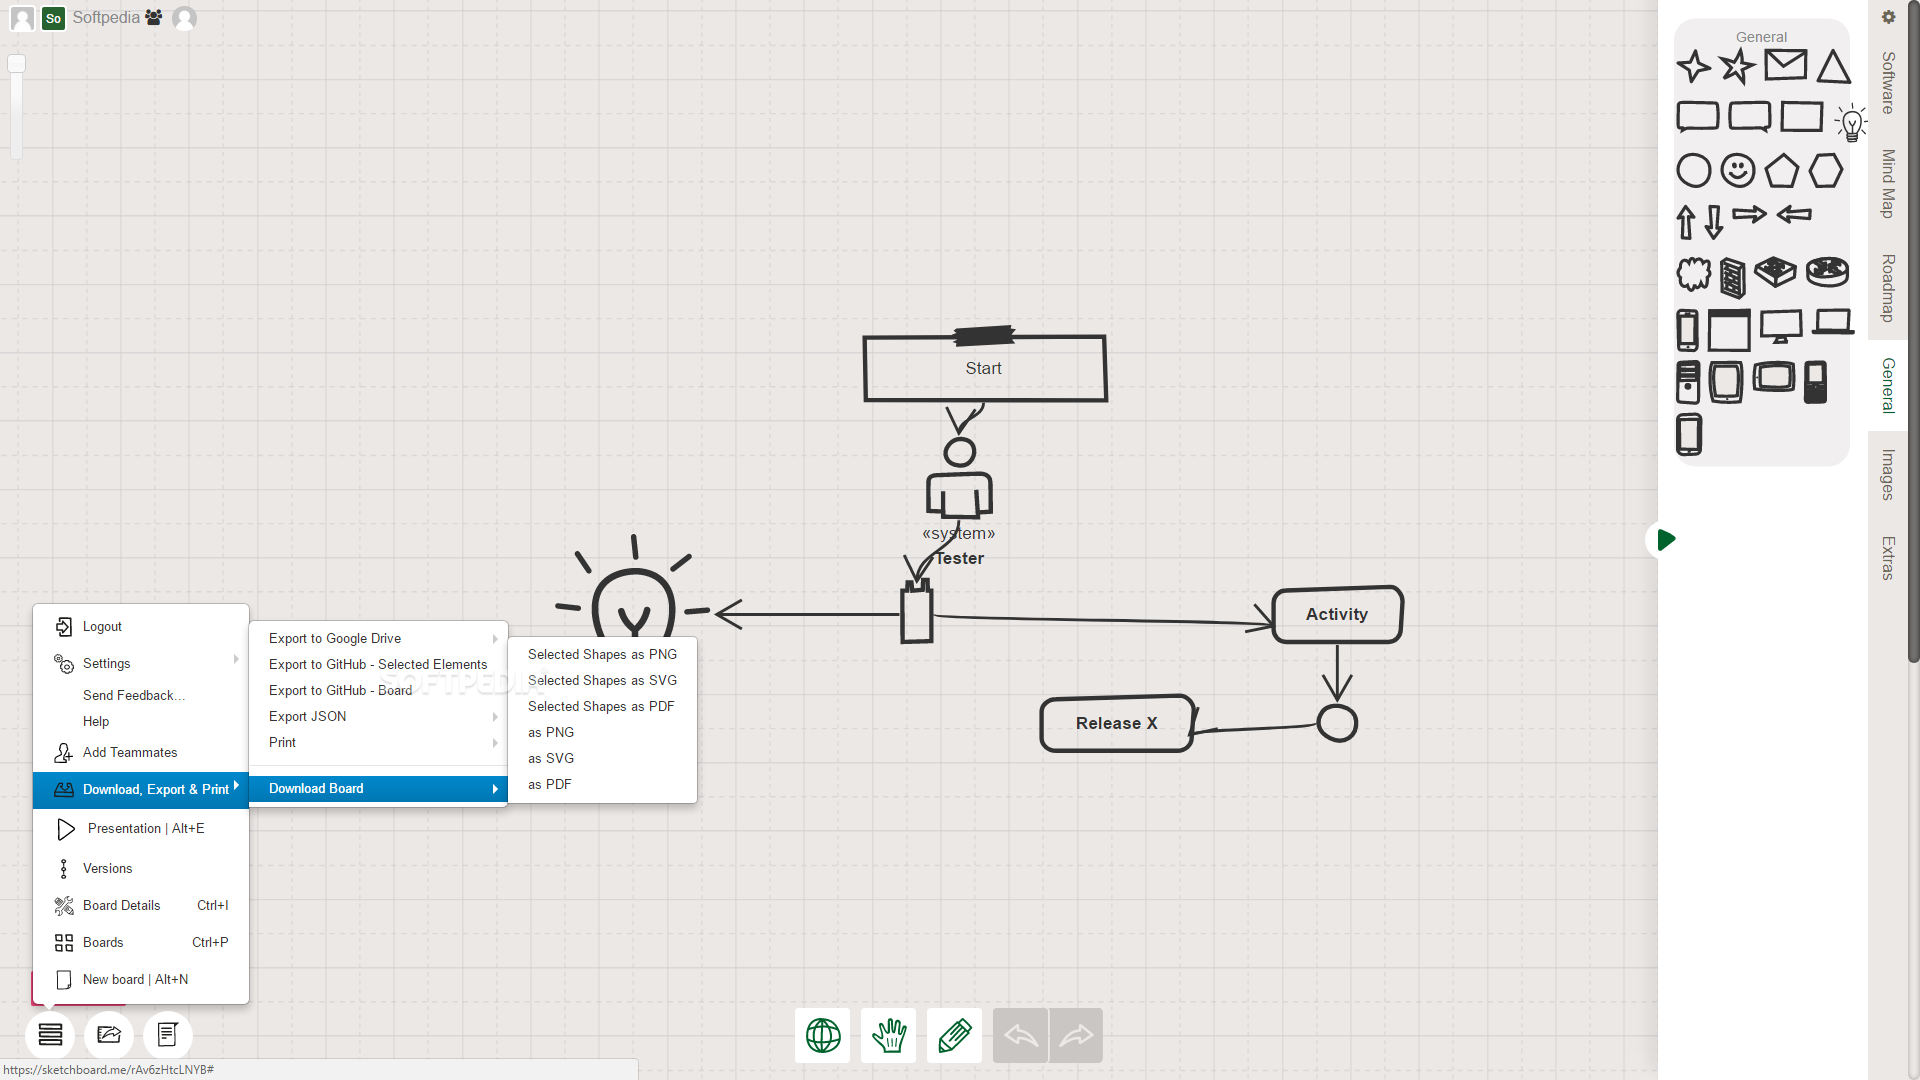1920x1080 pixels.
Task: Click the Logout menu entry
Action: coord(102,626)
